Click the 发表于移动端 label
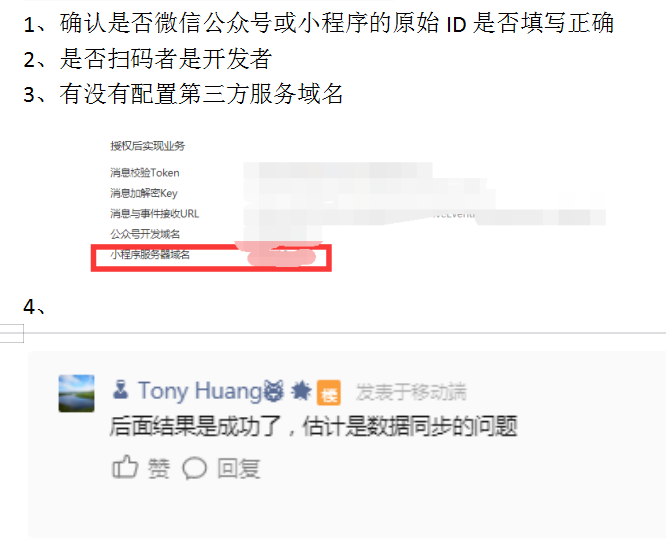This screenshot has width=666, height=556. 411,392
